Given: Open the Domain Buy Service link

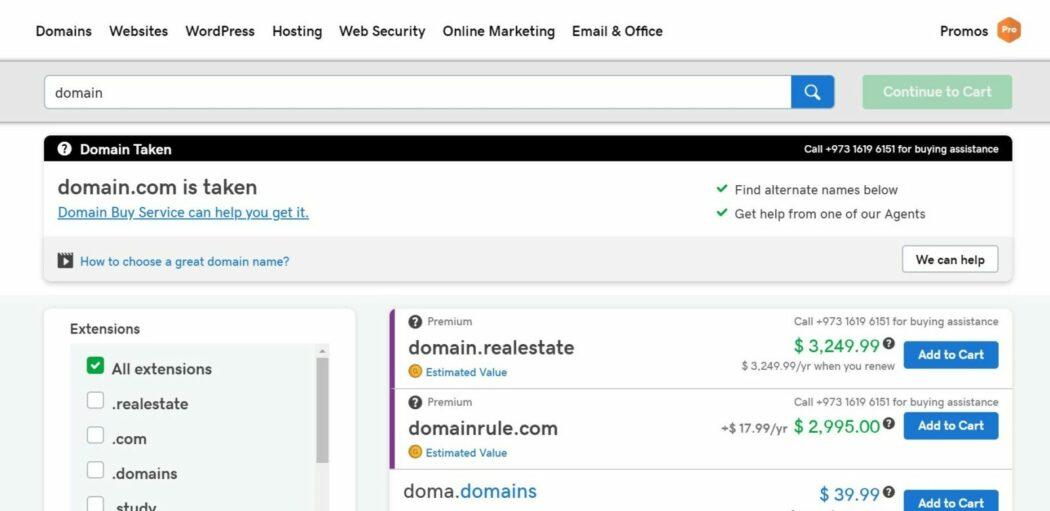Looking at the screenshot, I should tap(183, 213).
